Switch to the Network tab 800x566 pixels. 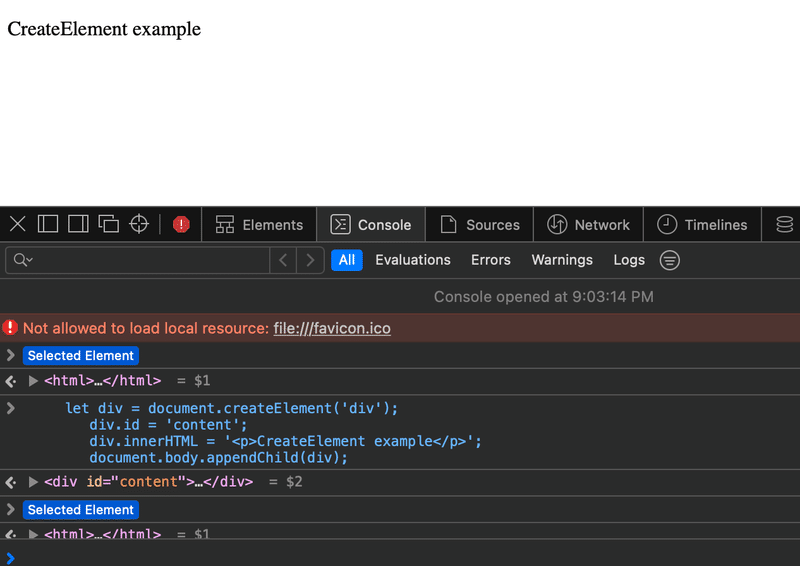pyautogui.click(x=588, y=225)
